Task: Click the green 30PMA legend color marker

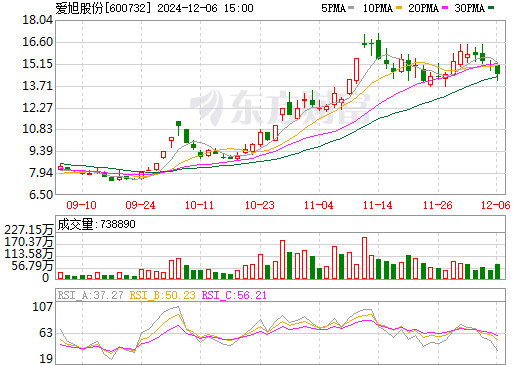Action: coord(491,8)
